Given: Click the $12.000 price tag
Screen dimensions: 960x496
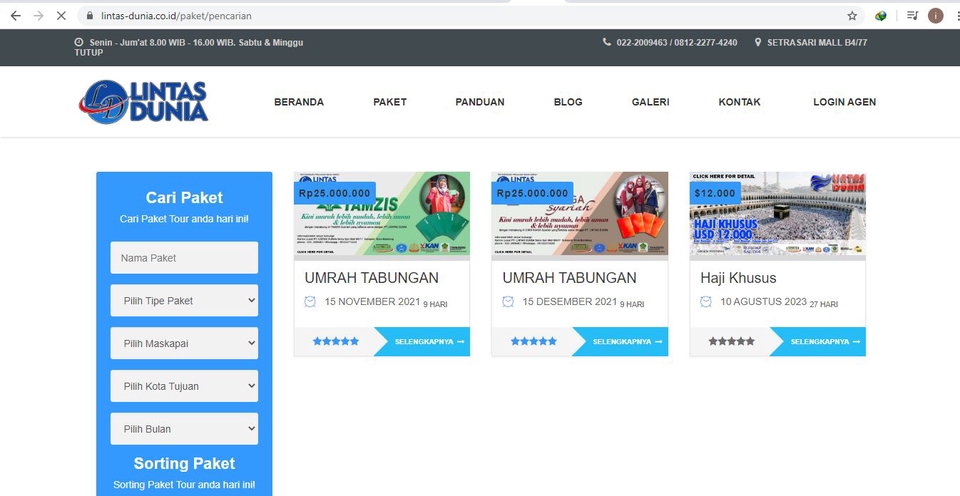Looking at the screenshot, I should tap(715, 193).
